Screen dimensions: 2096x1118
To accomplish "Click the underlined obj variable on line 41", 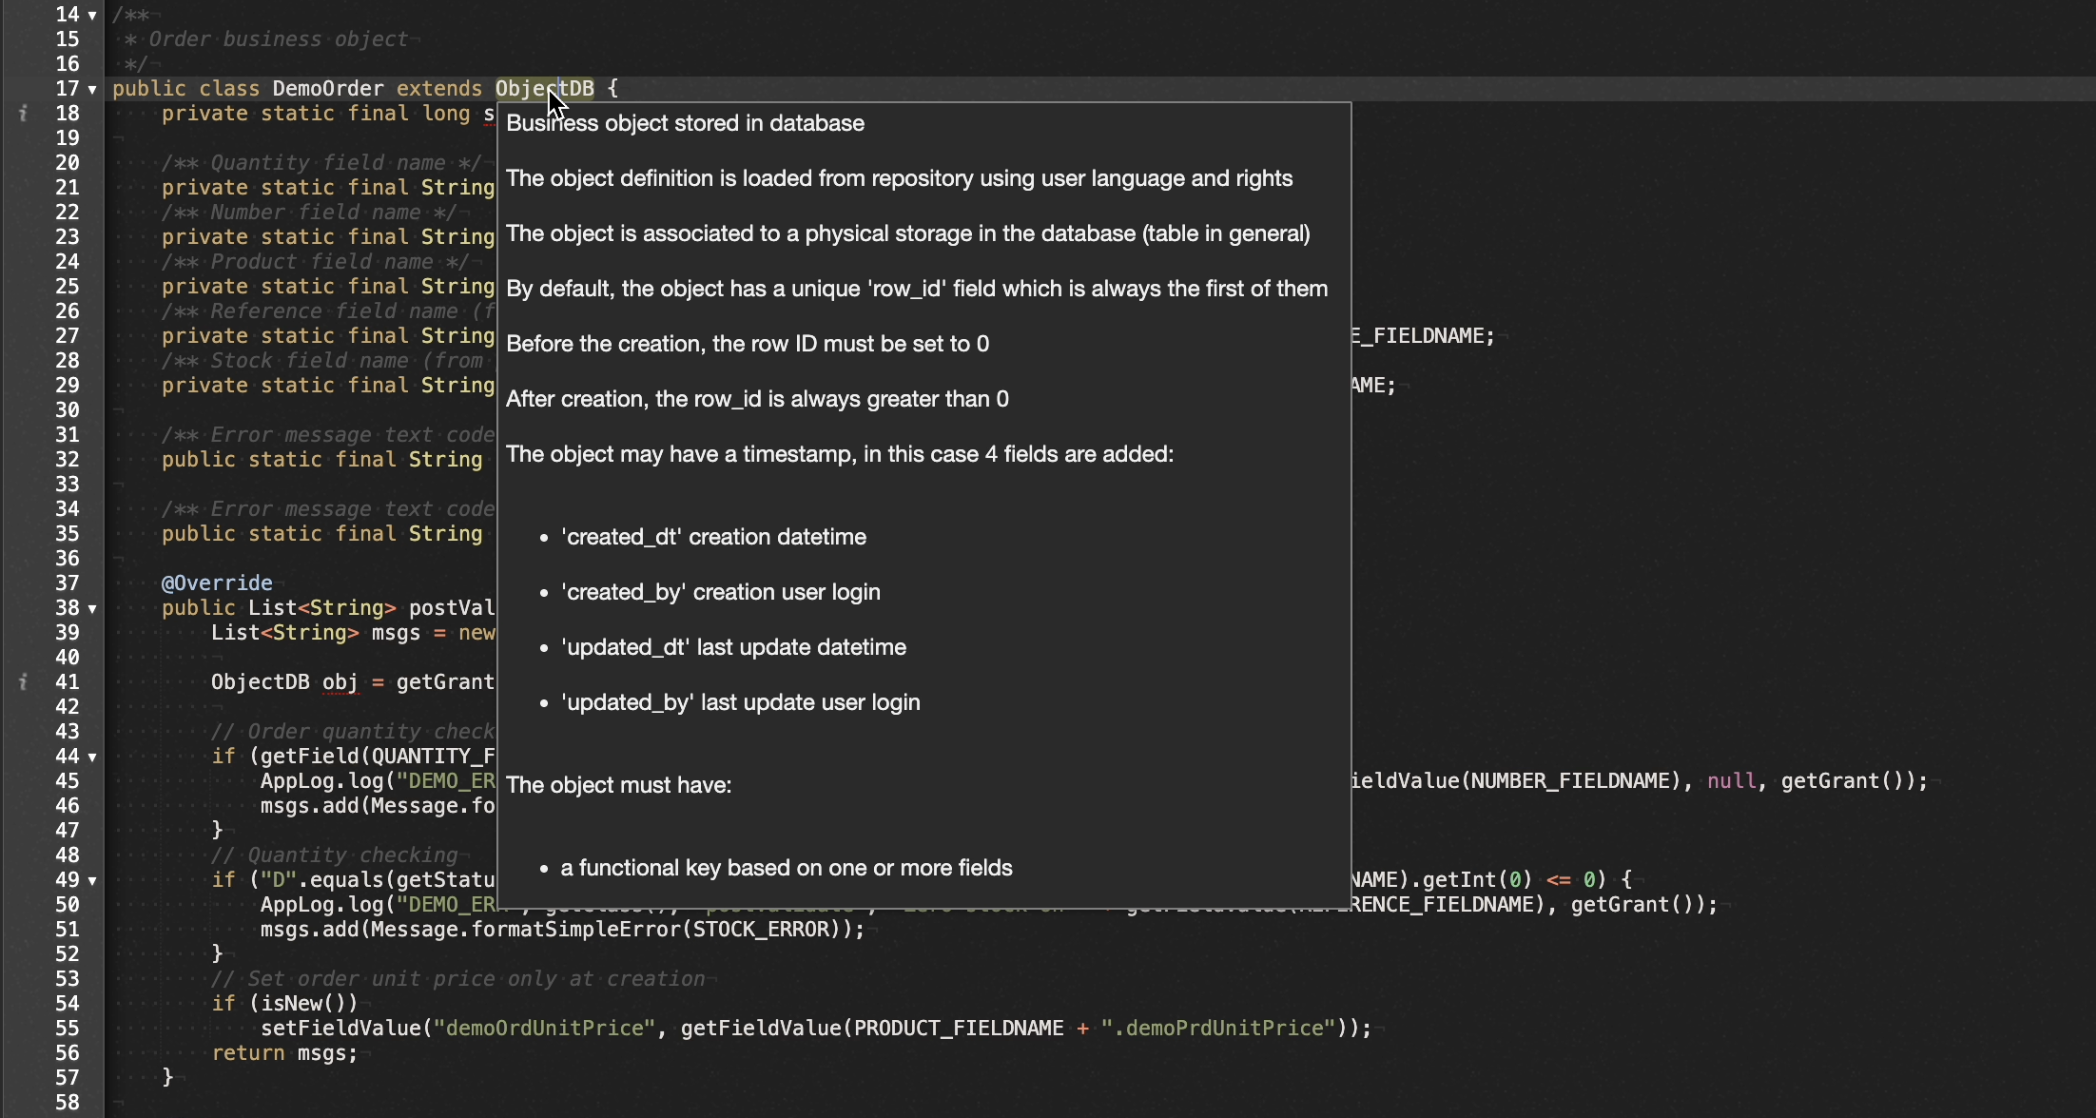I will (340, 682).
